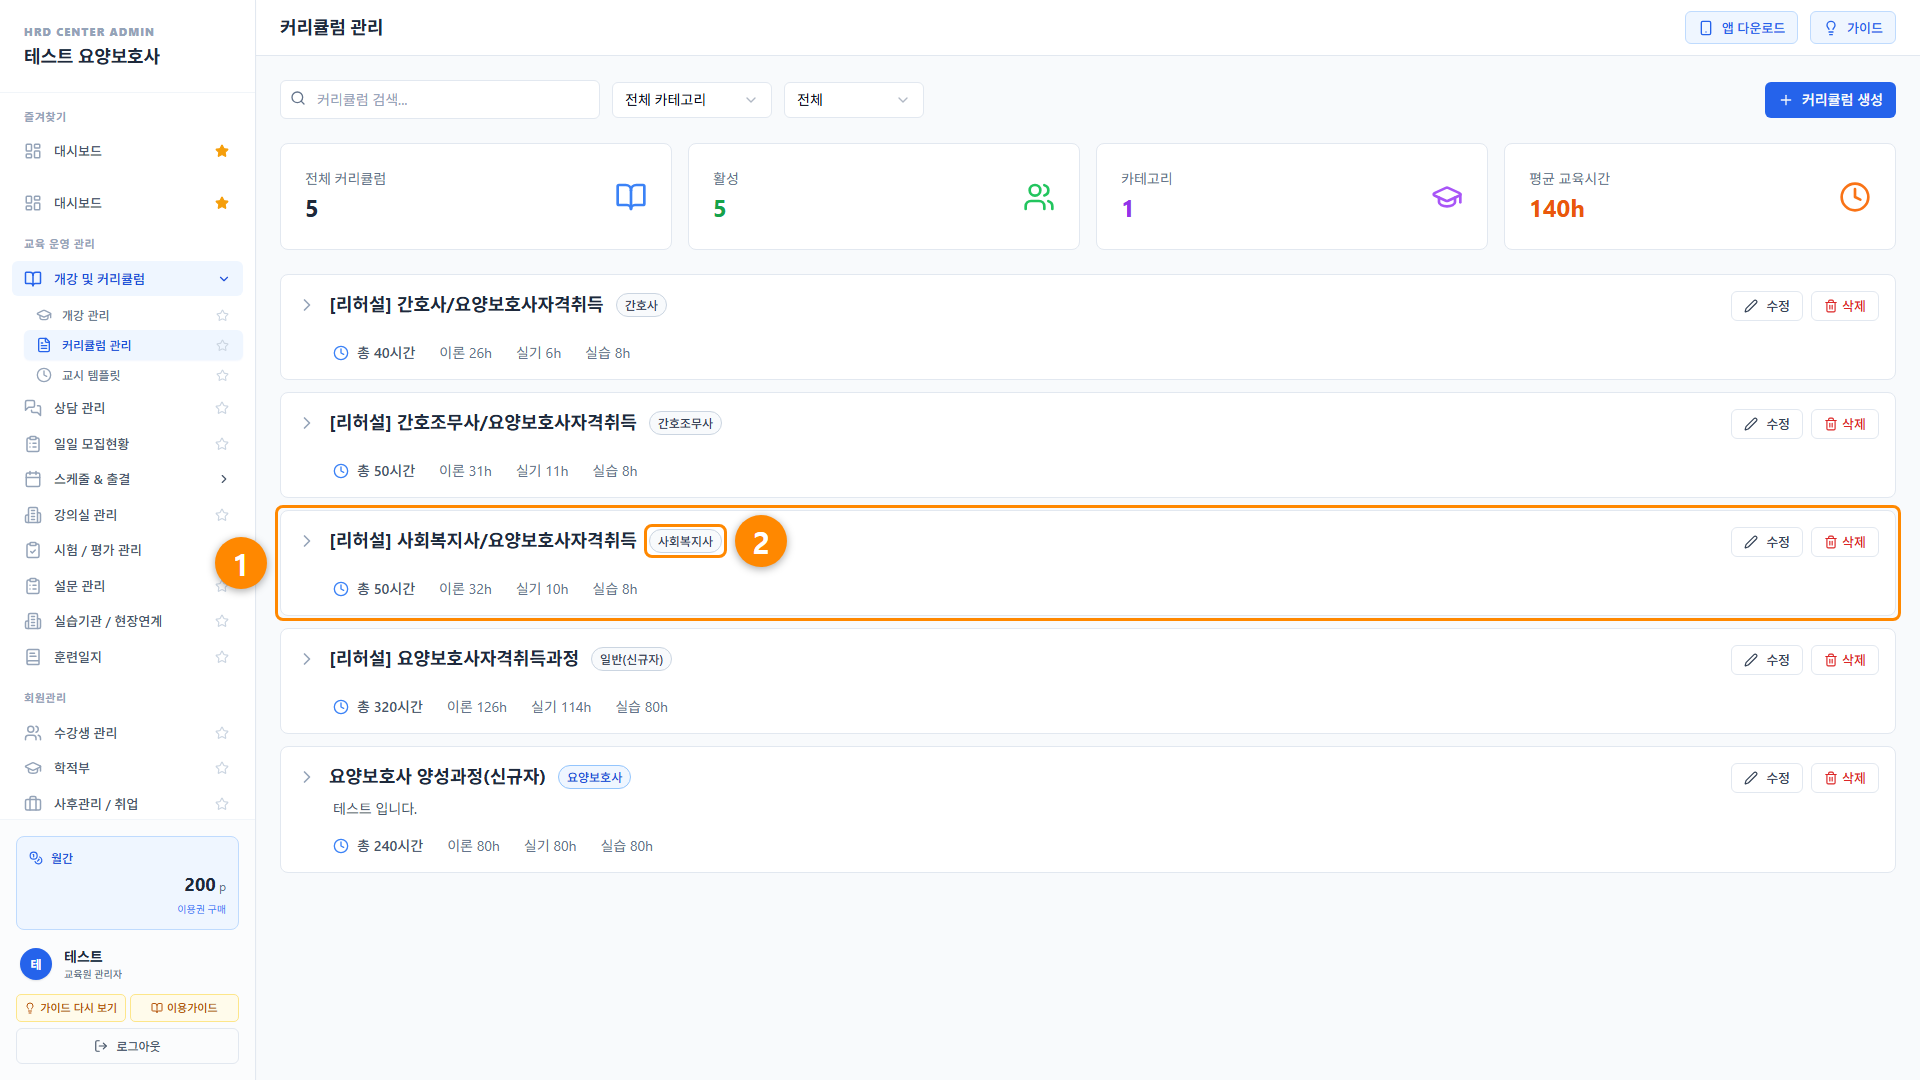Expand the 스케줄 & 출결 submenu
Screen dimensions: 1920x1080
click(x=127, y=479)
